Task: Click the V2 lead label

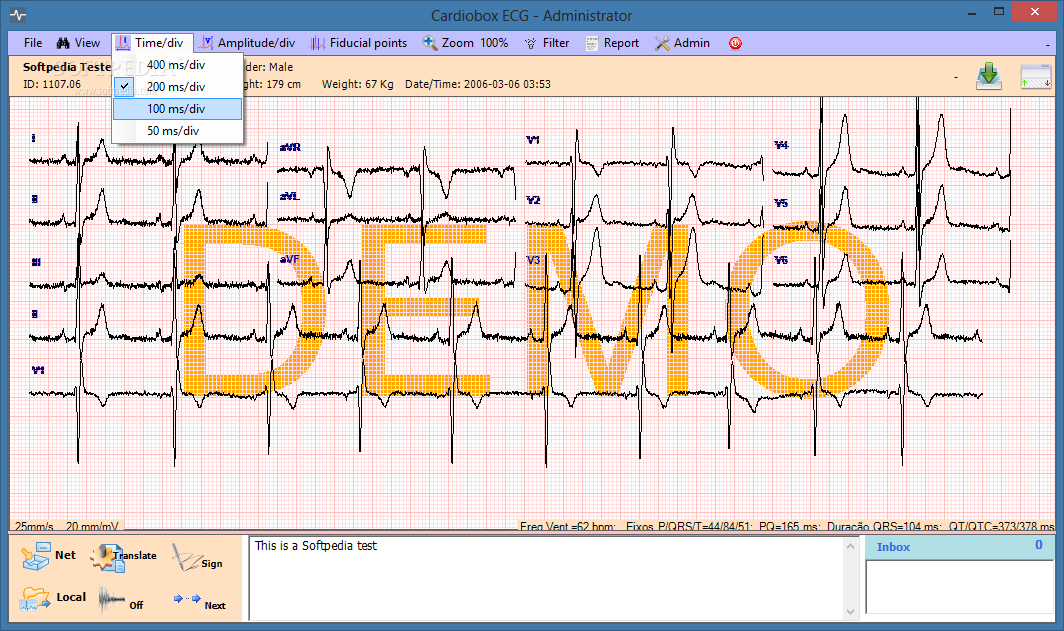Action: pos(533,200)
